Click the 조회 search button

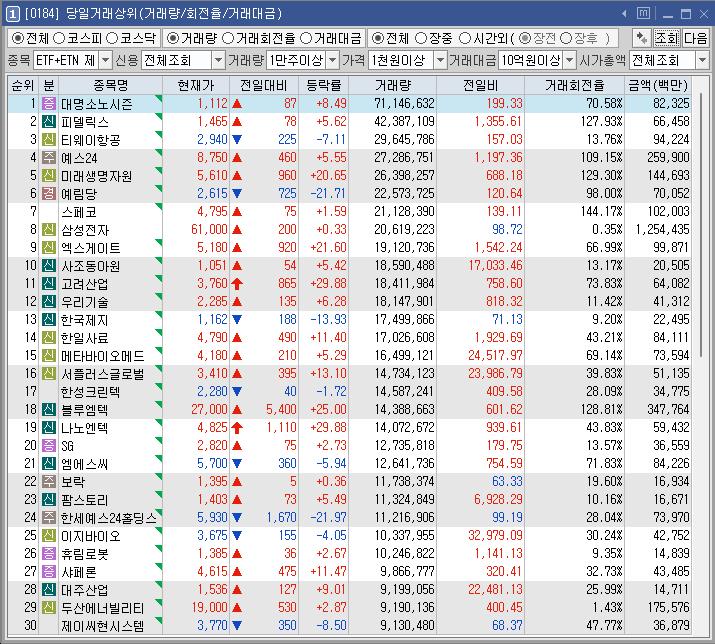pyautogui.click(x=667, y=38)
